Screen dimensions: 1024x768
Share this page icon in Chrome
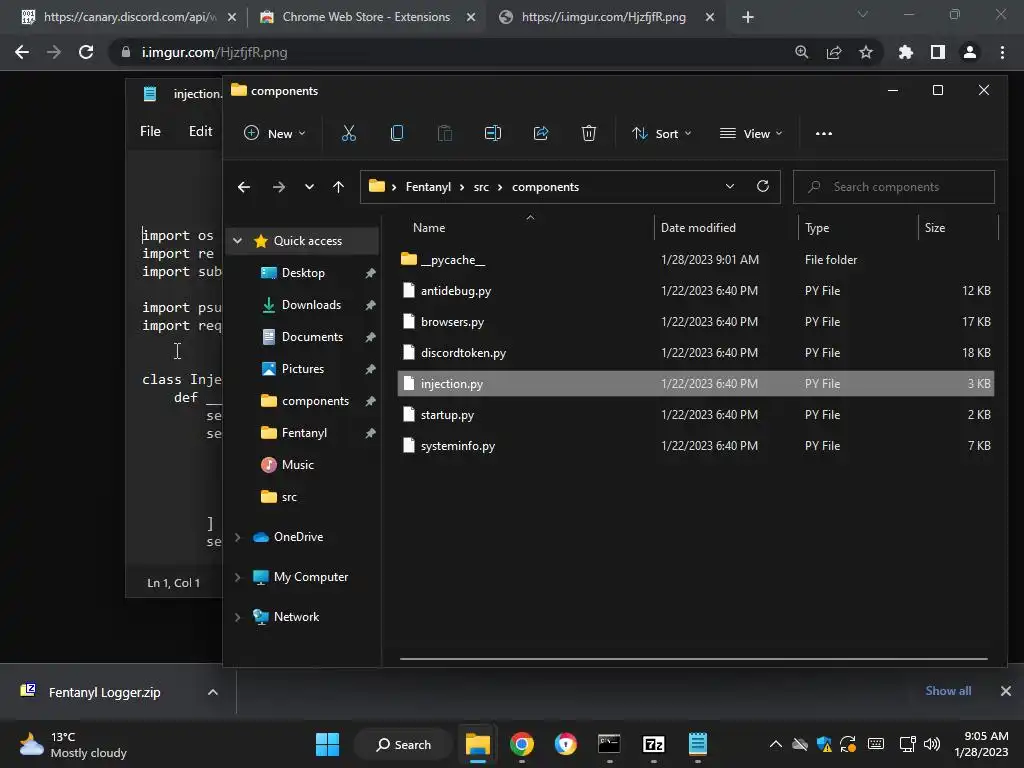pos(833,52)
